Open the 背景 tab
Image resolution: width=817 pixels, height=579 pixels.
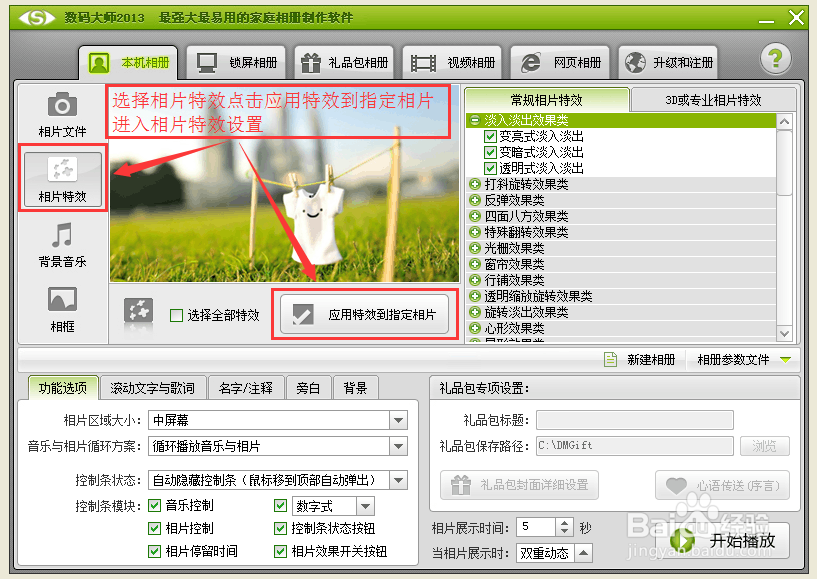[x=355, y=388]
